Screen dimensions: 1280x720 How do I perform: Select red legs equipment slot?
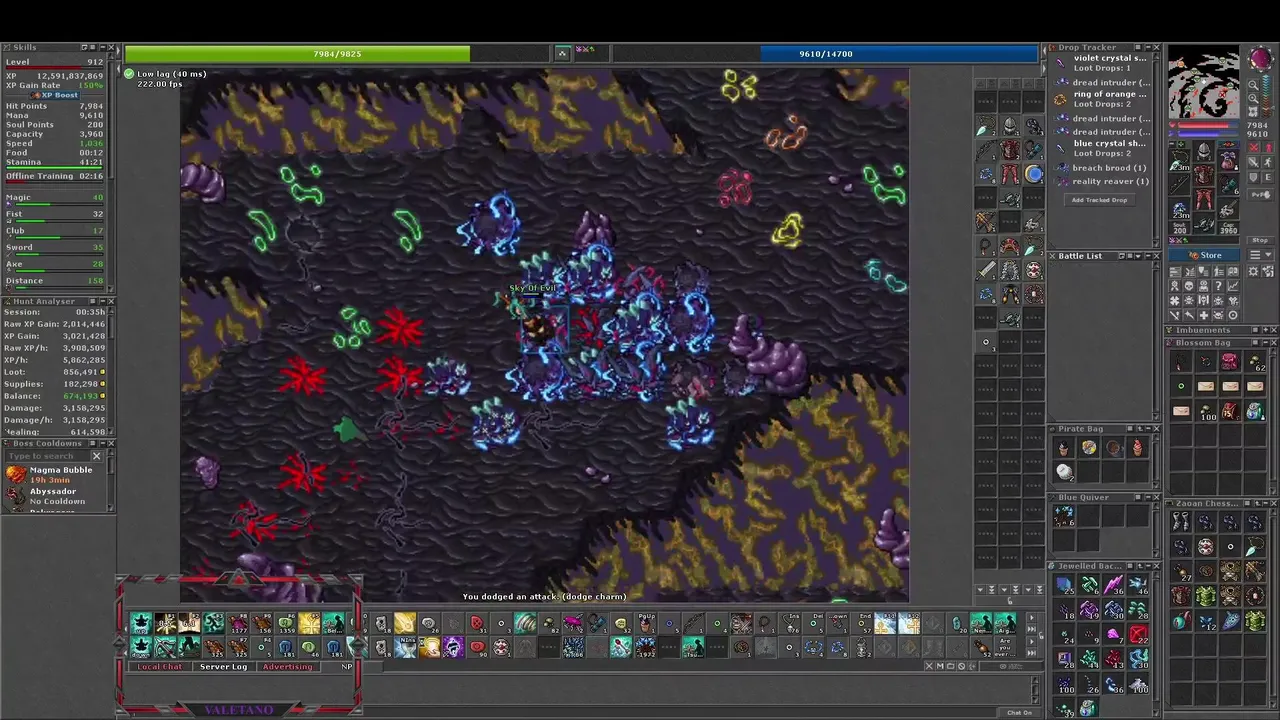click(1204, 199)
